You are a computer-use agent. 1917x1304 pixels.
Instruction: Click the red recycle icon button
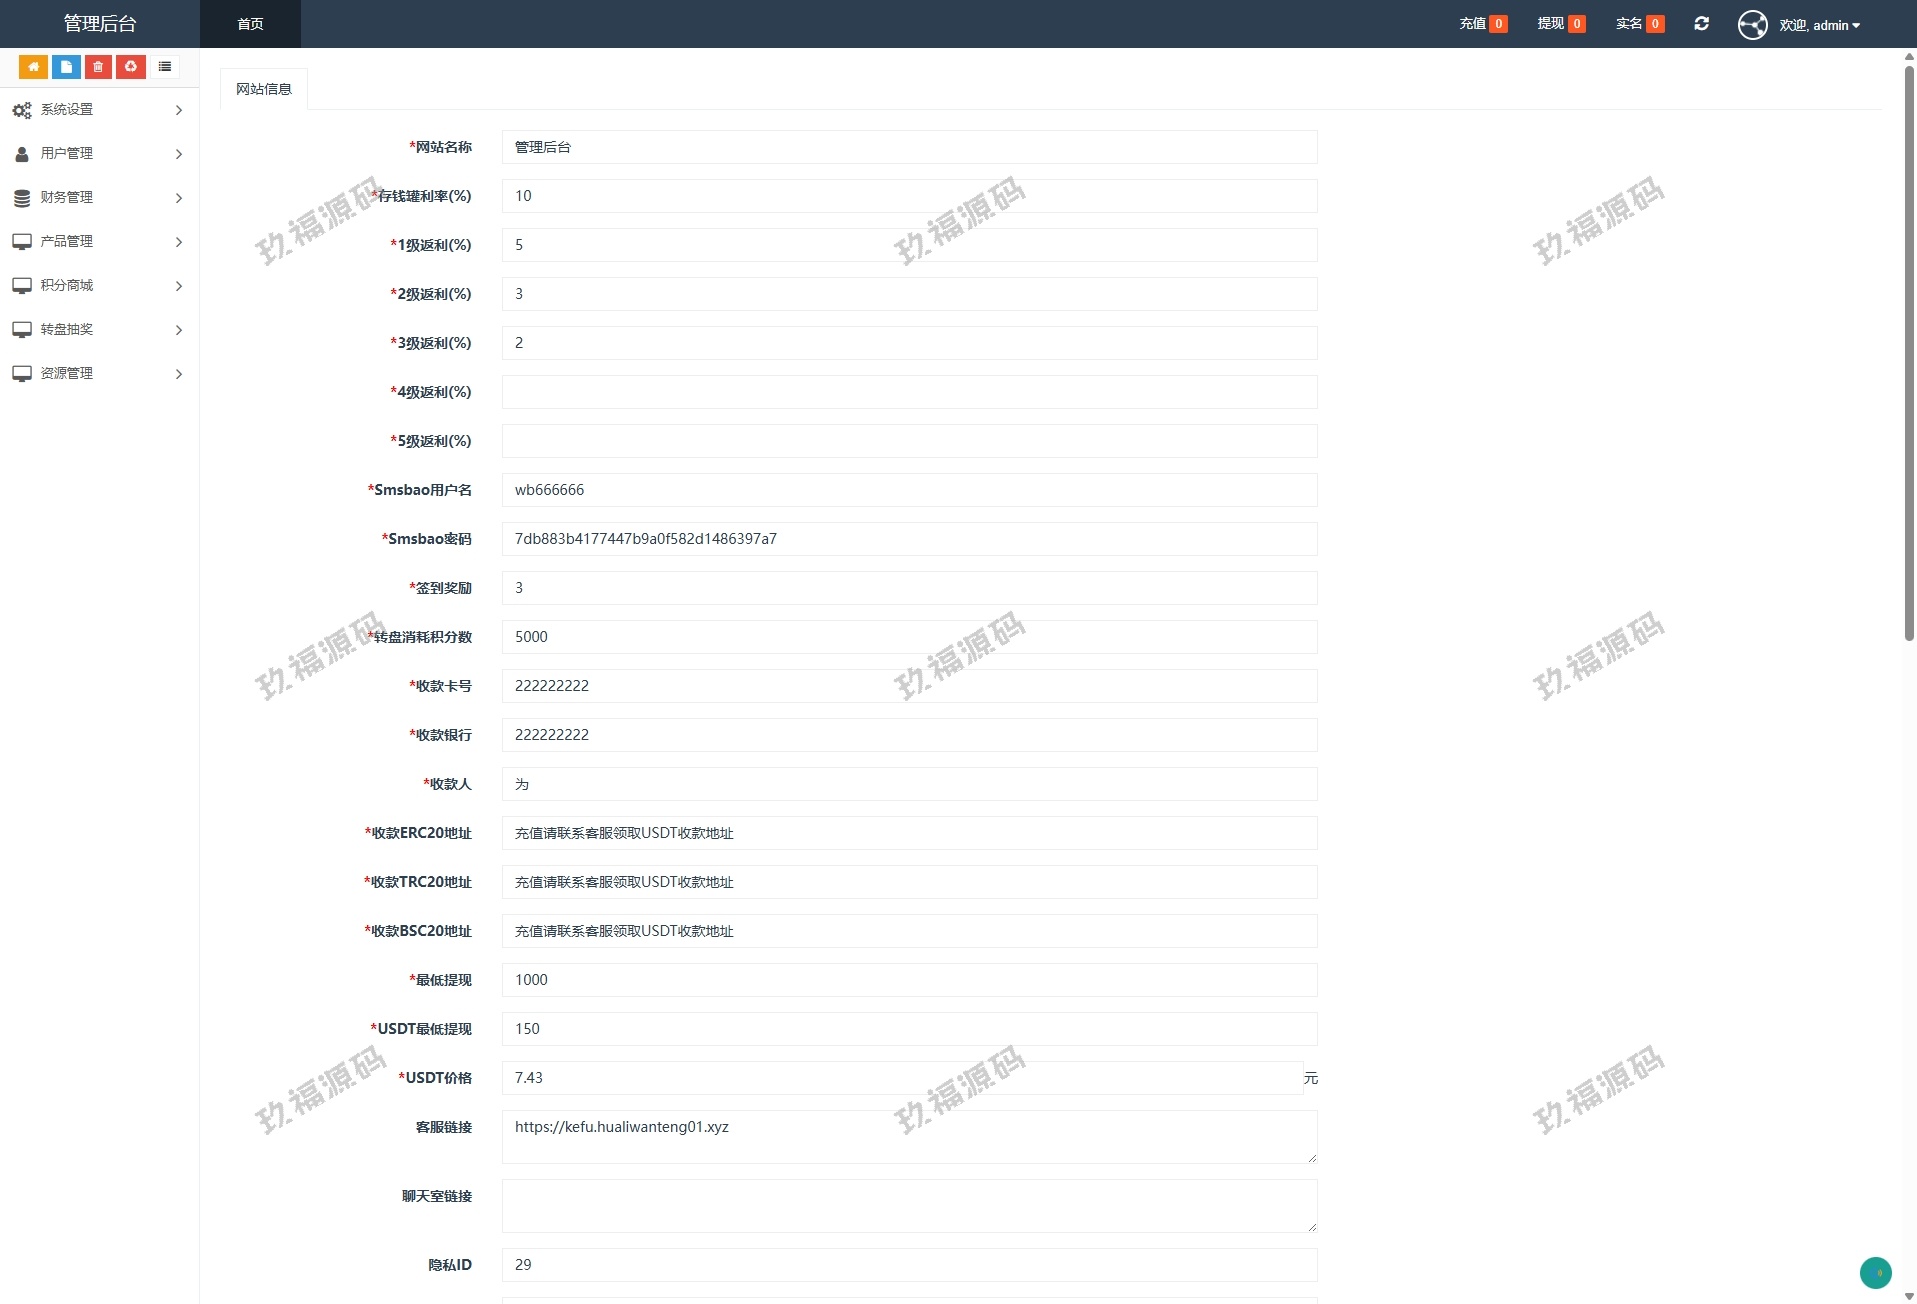[130, 67]
